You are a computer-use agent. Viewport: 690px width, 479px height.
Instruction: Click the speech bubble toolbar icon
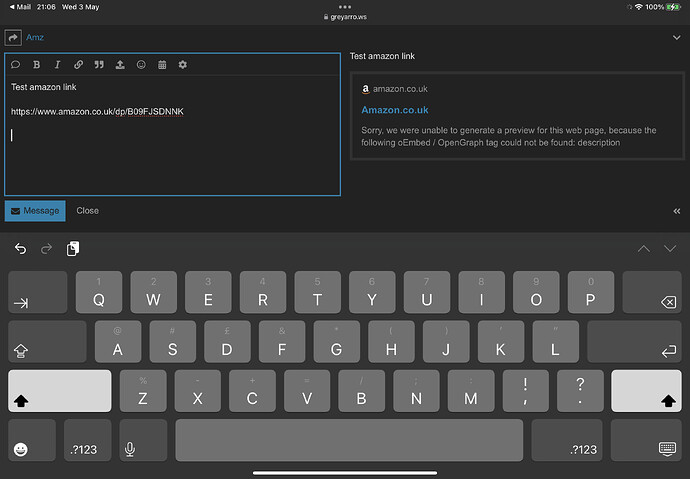point(15,65)
